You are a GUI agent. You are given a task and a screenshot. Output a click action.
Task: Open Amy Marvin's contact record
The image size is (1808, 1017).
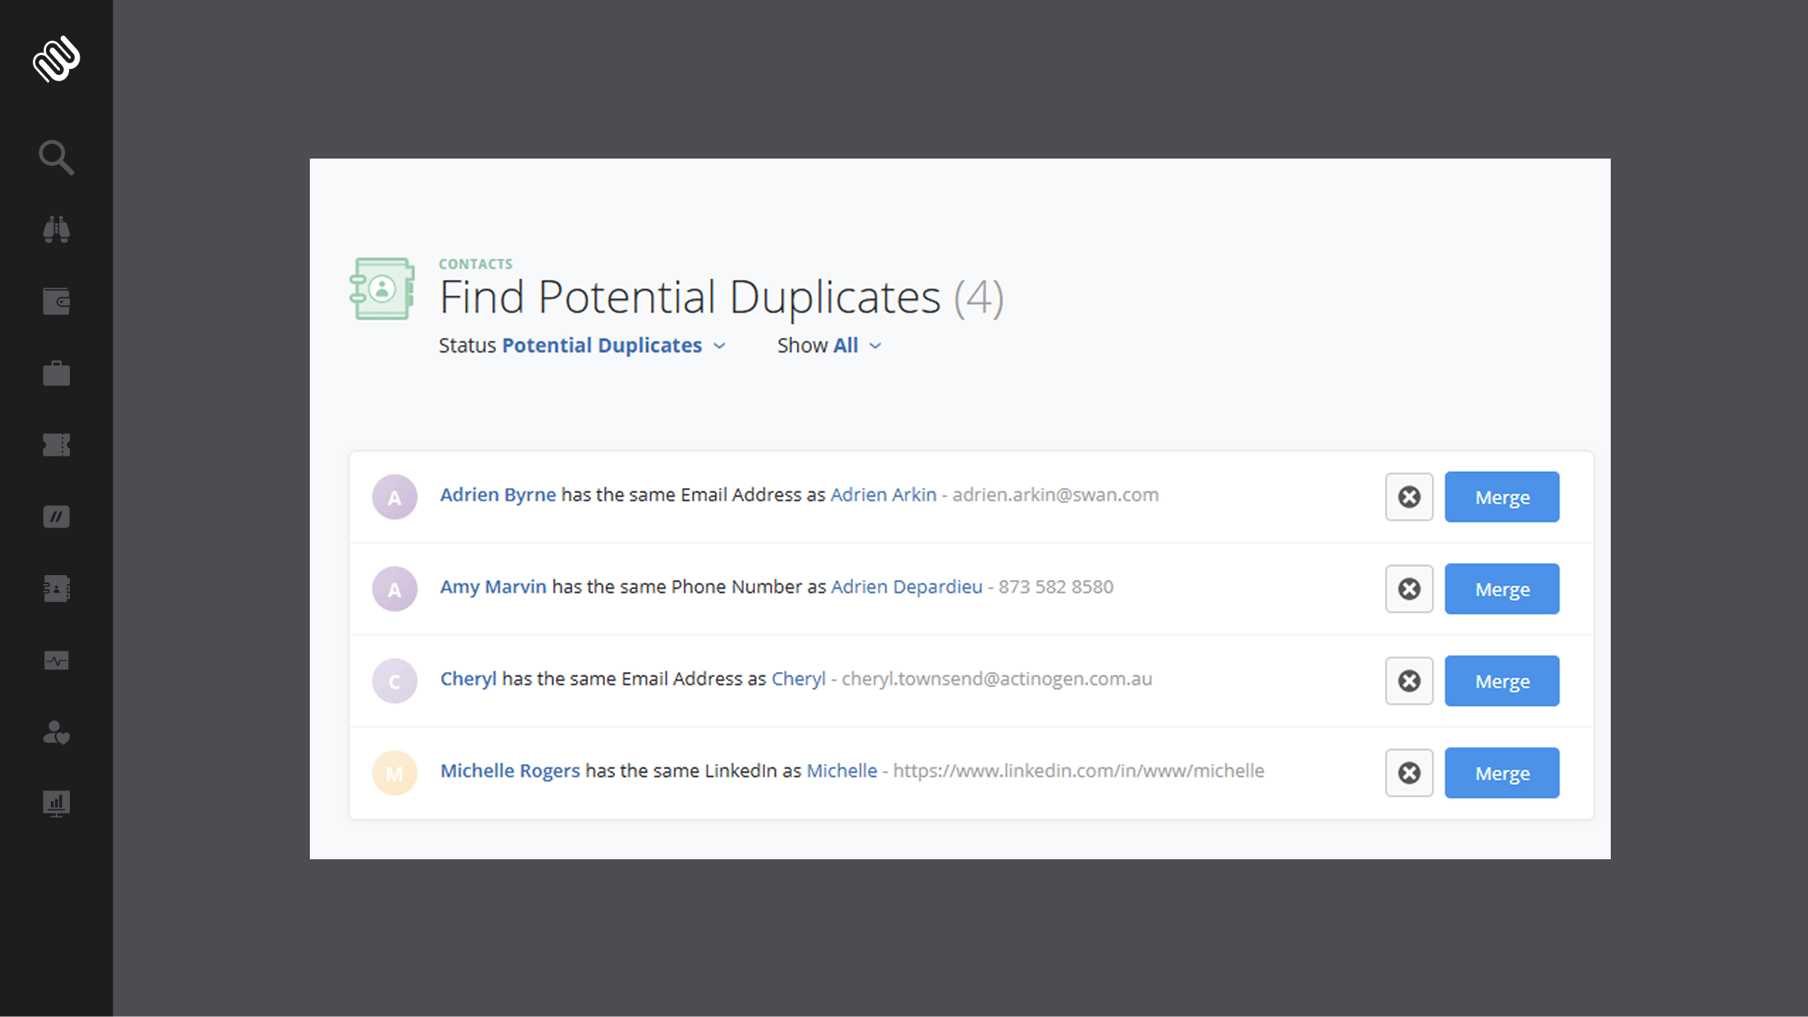pos(492,587)
